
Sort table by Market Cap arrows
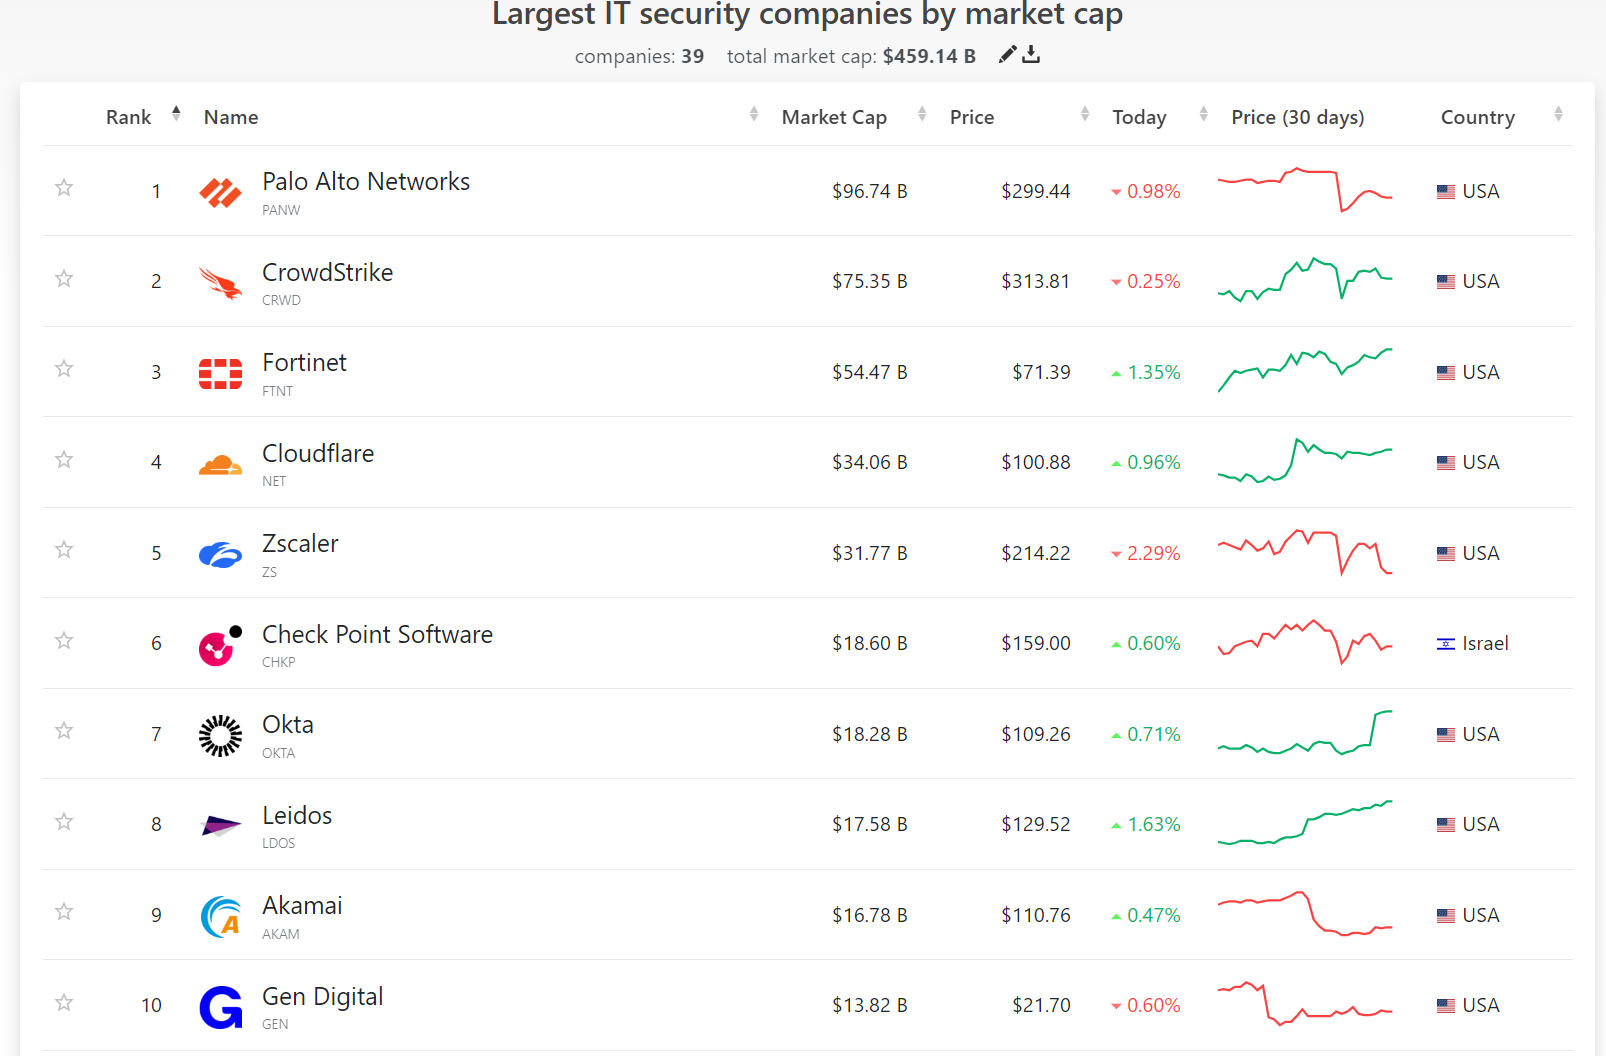click(x=922, y=114)
